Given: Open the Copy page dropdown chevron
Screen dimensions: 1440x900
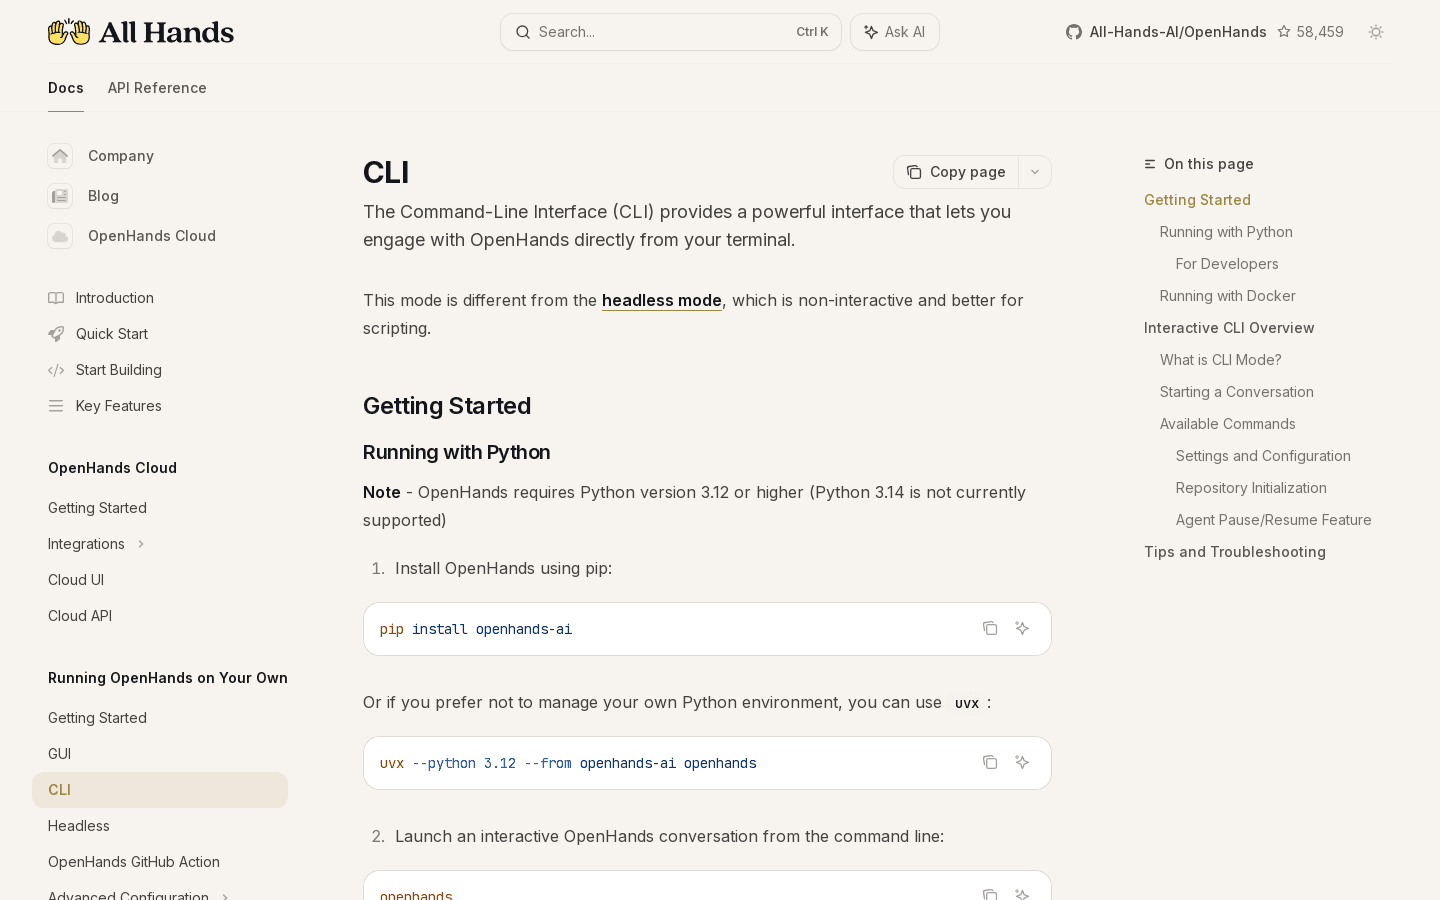Looking at the screenshot, I should click(1035, 172).
